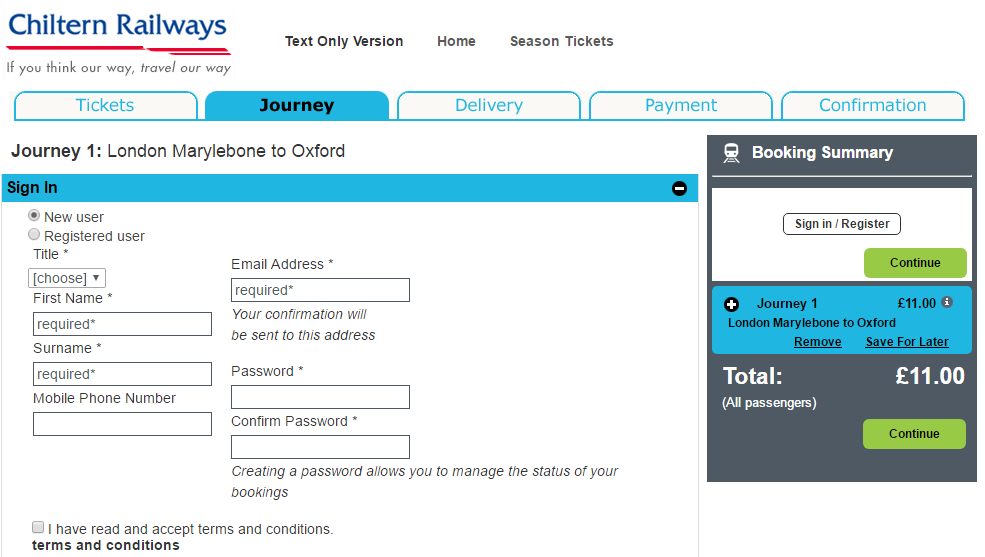
Task: Click the fare info icon beside £11.00
Action: point(947,302)
